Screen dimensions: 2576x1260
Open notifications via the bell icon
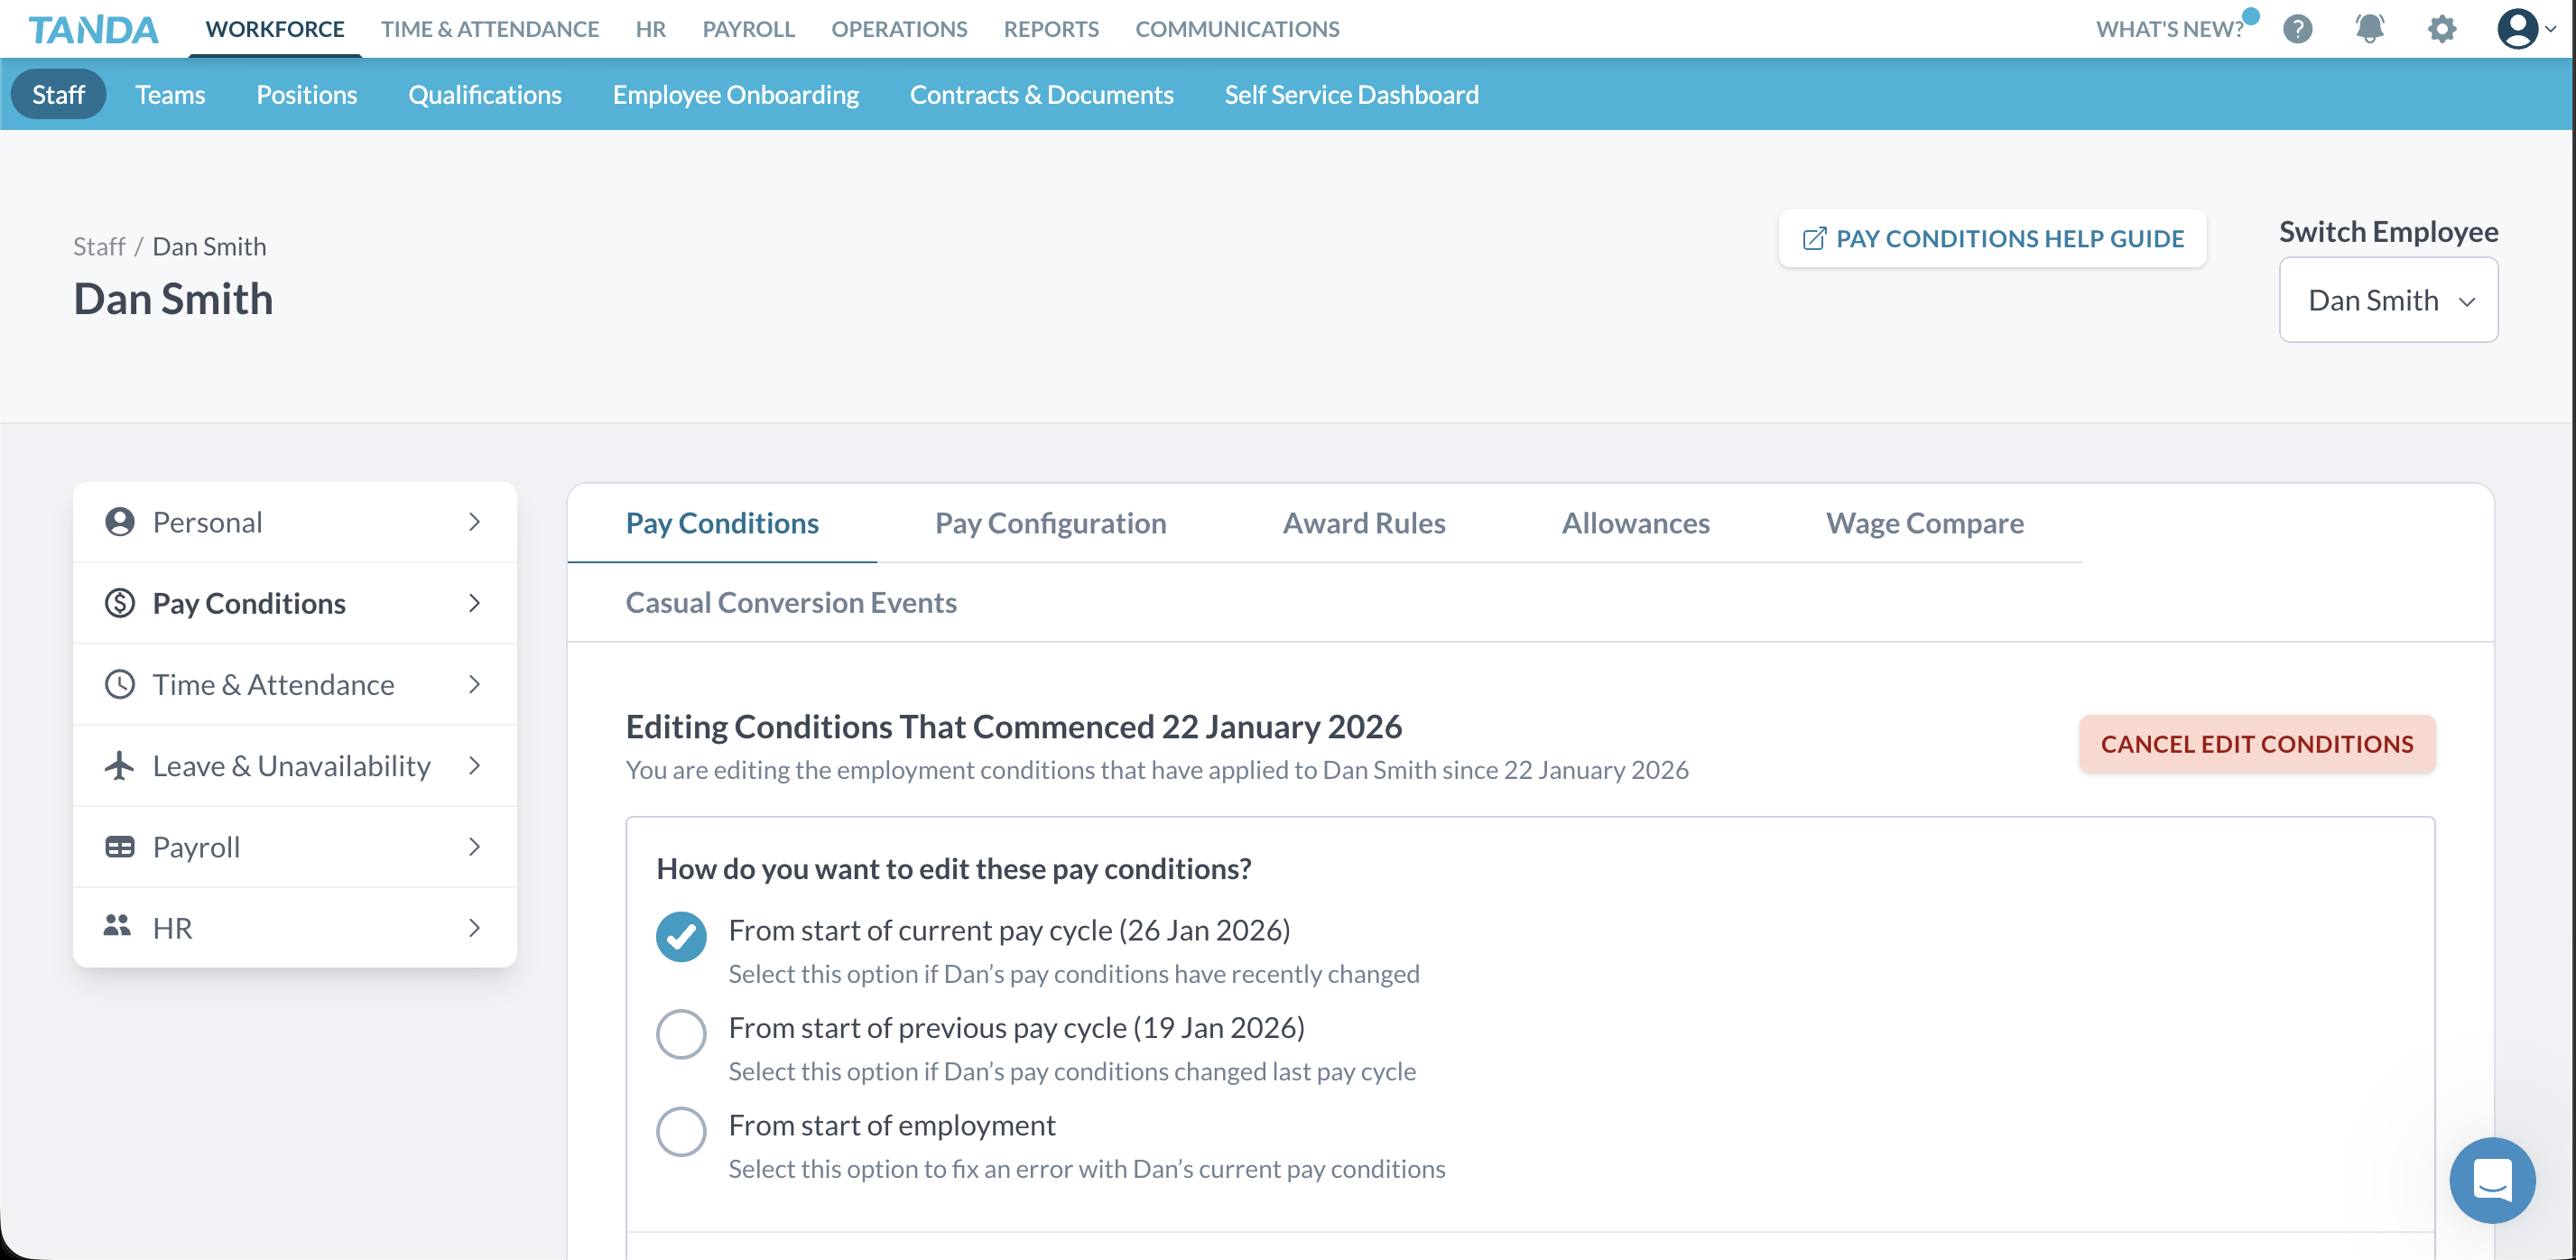[2368, 29]
